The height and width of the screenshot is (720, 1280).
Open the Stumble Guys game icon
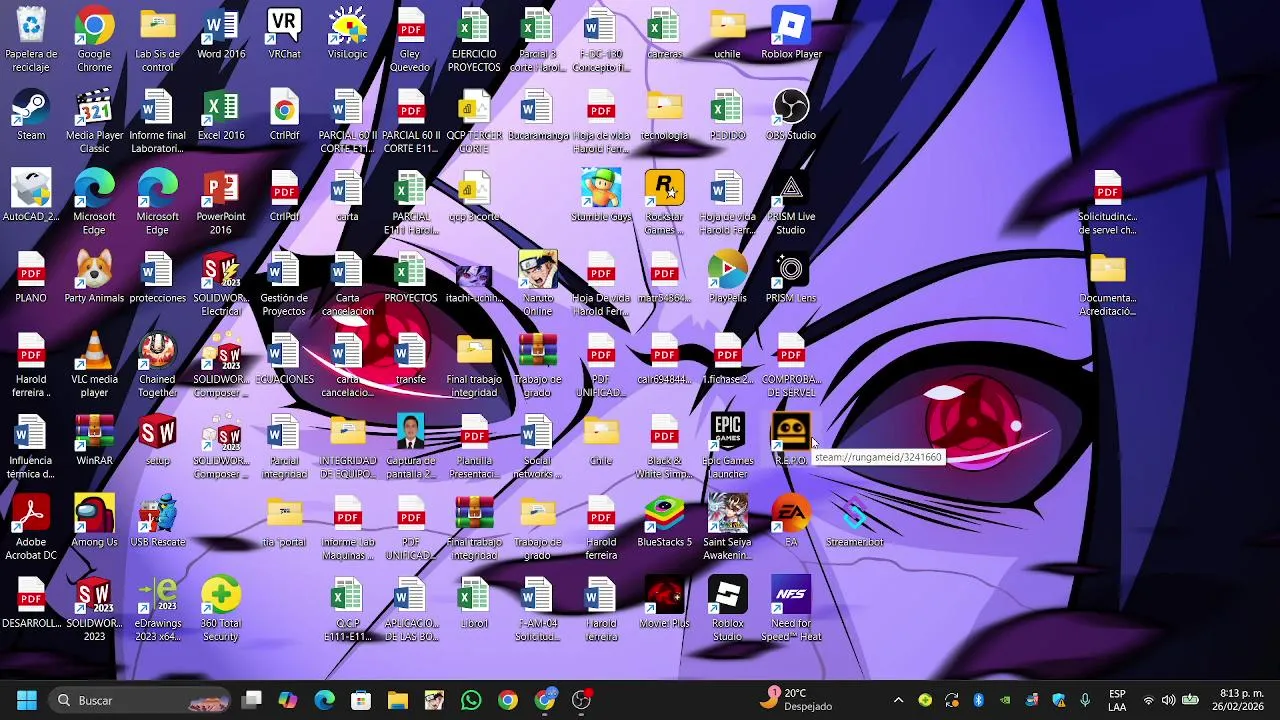pos(601,196)
